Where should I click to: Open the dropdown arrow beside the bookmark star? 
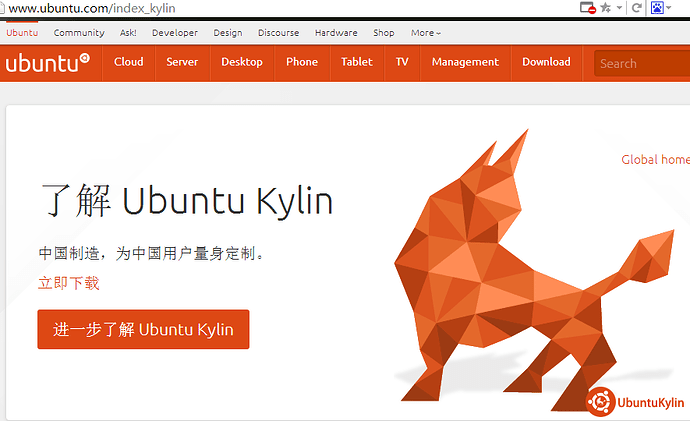[x=619, y=7]
